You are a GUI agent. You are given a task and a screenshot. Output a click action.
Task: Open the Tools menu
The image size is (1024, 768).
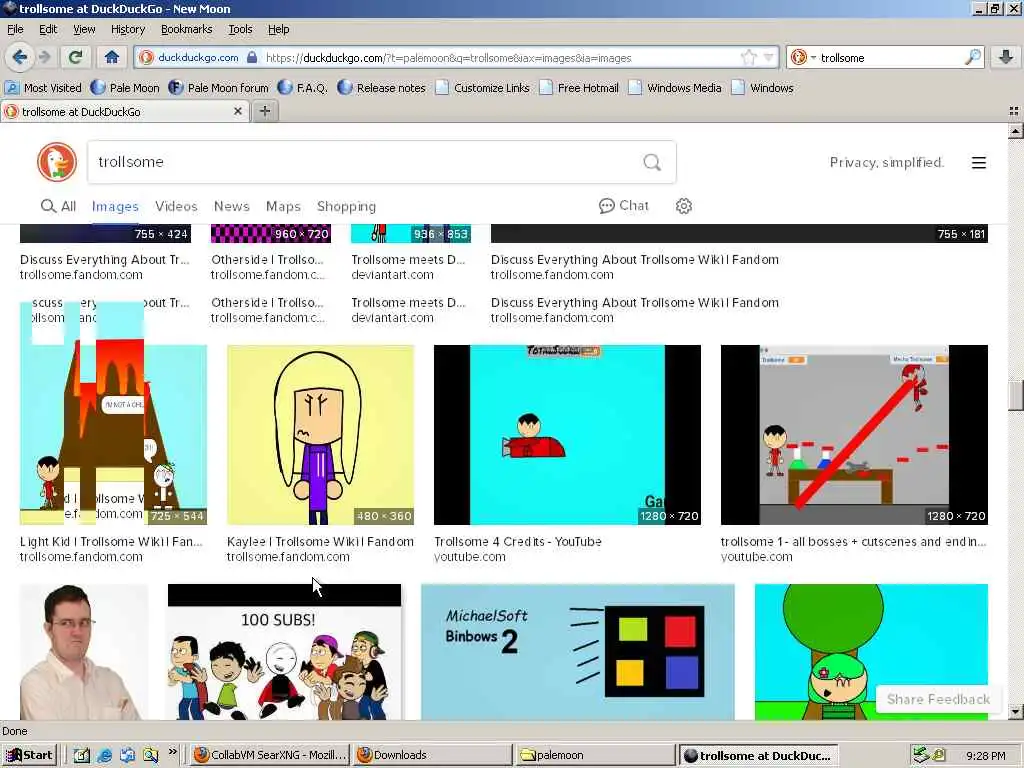240,29
